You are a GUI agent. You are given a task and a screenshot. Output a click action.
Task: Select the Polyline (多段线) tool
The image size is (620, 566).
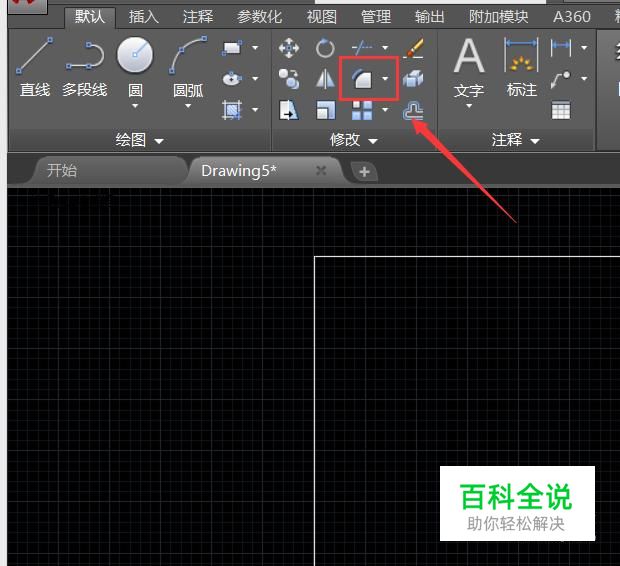click(x=85, y=67)
